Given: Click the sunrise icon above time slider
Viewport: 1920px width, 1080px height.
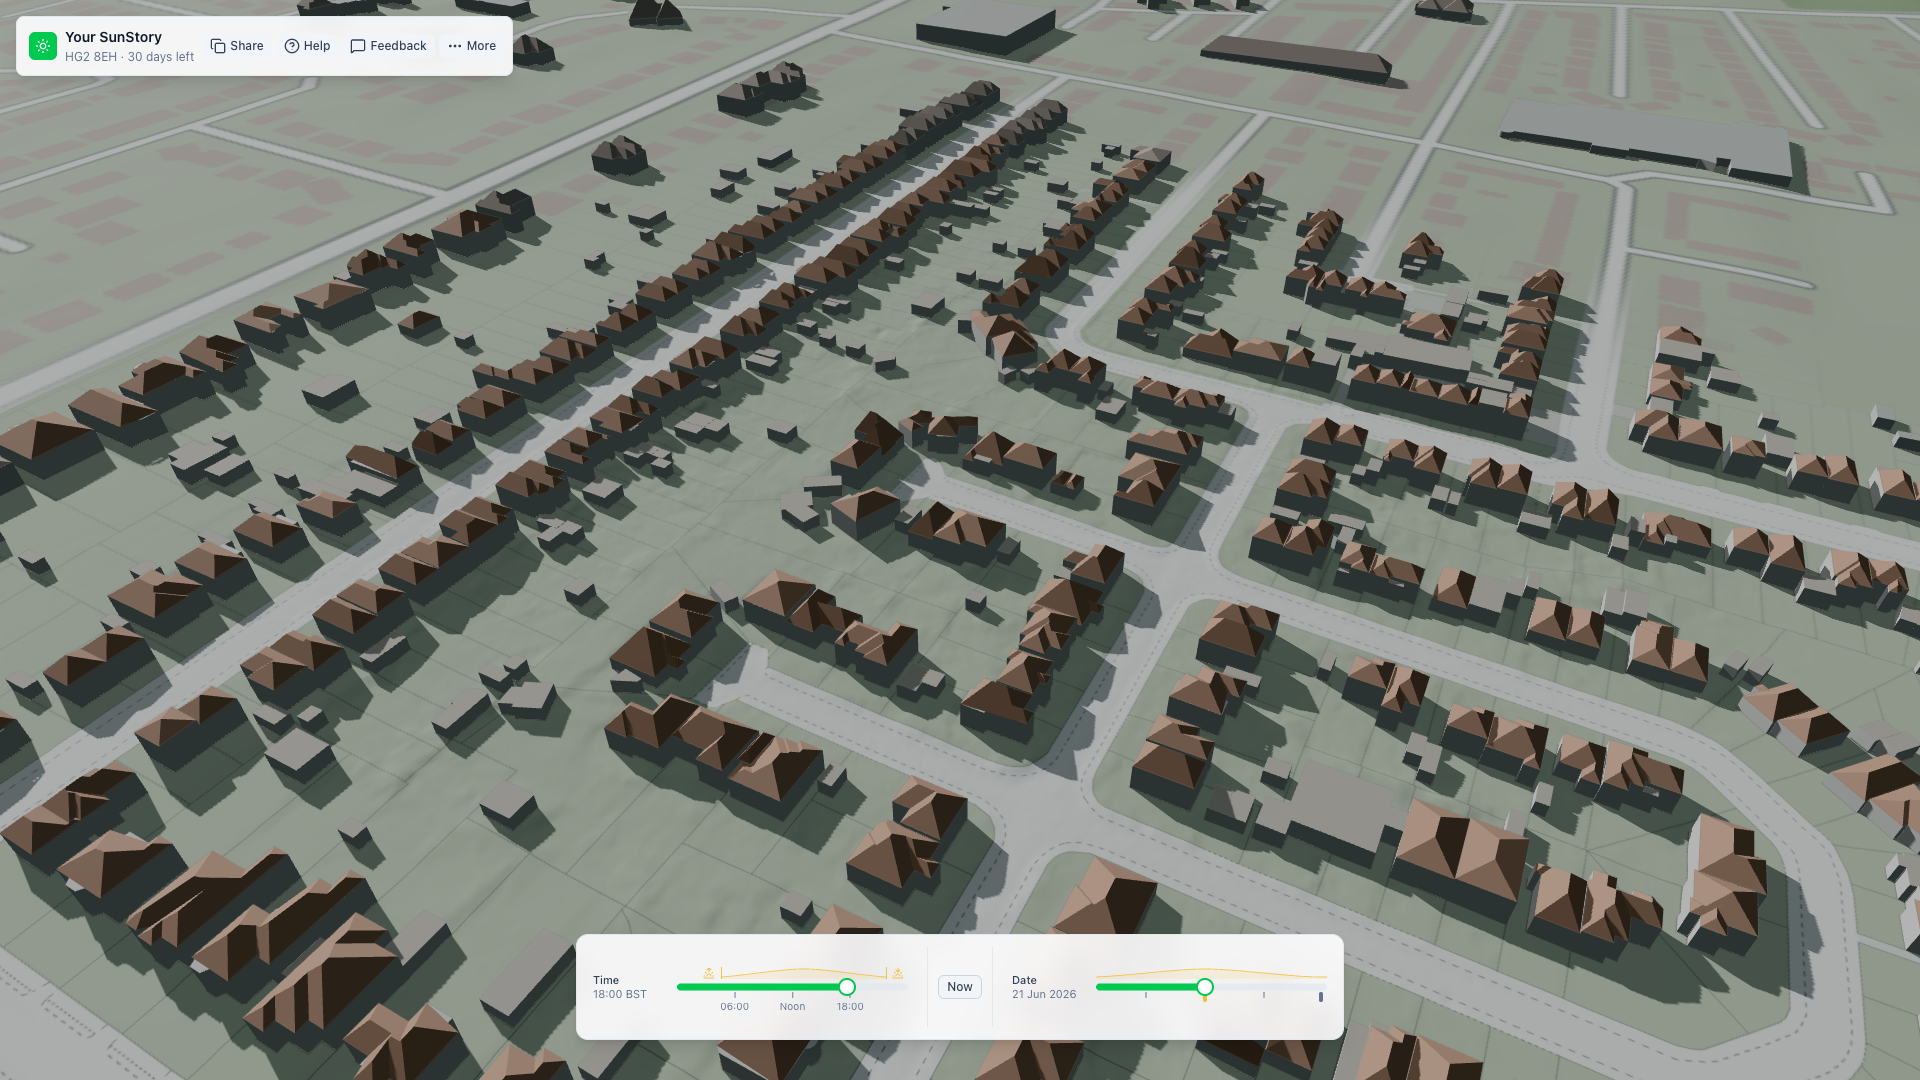Looking at the screenshot, I should click(709, 973).
